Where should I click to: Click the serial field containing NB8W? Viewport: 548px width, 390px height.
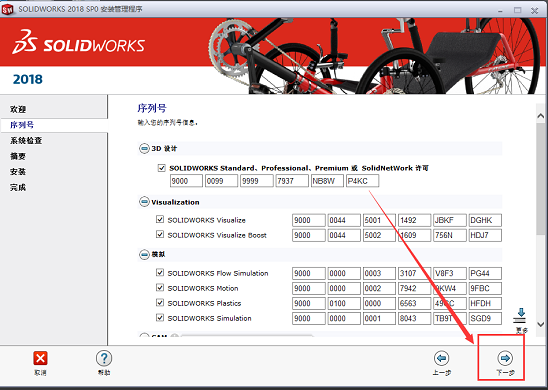(x=327, y=181)
